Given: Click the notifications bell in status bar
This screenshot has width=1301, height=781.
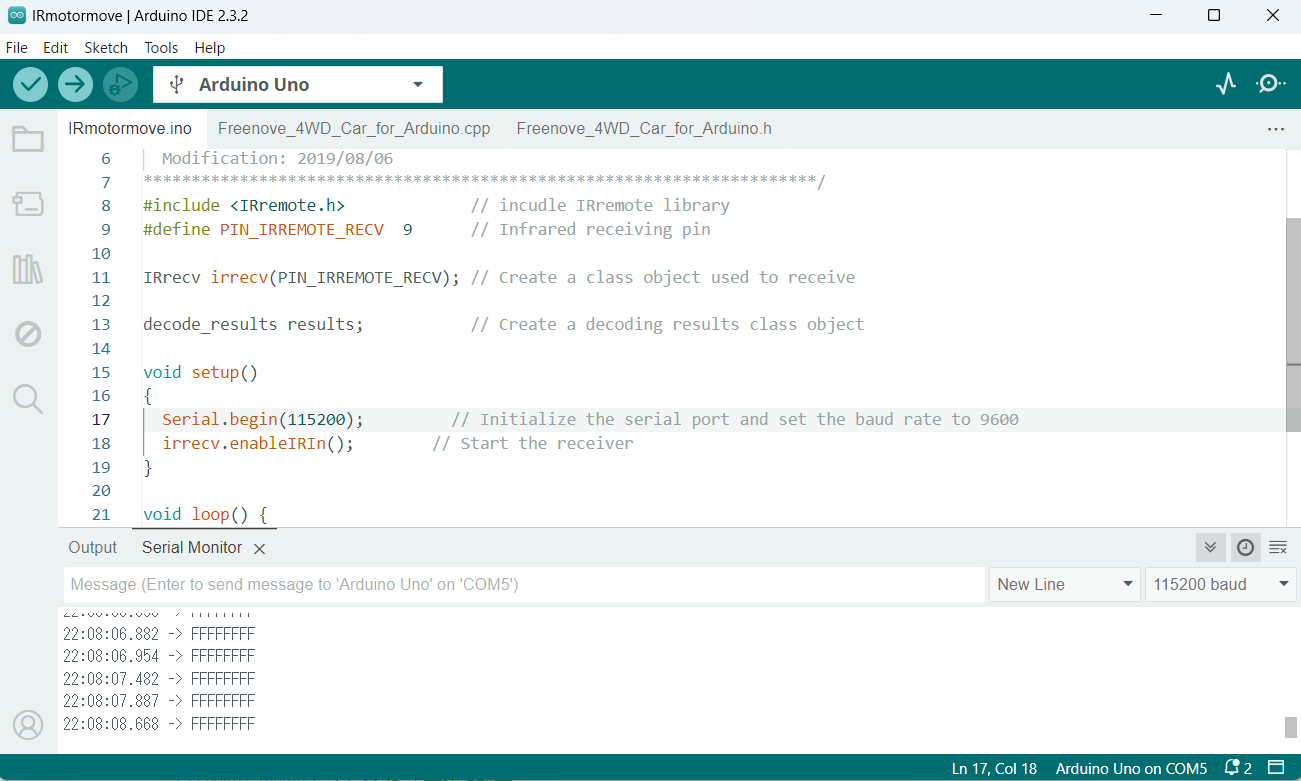Looking at the screenshot, I should [1238, 769].
